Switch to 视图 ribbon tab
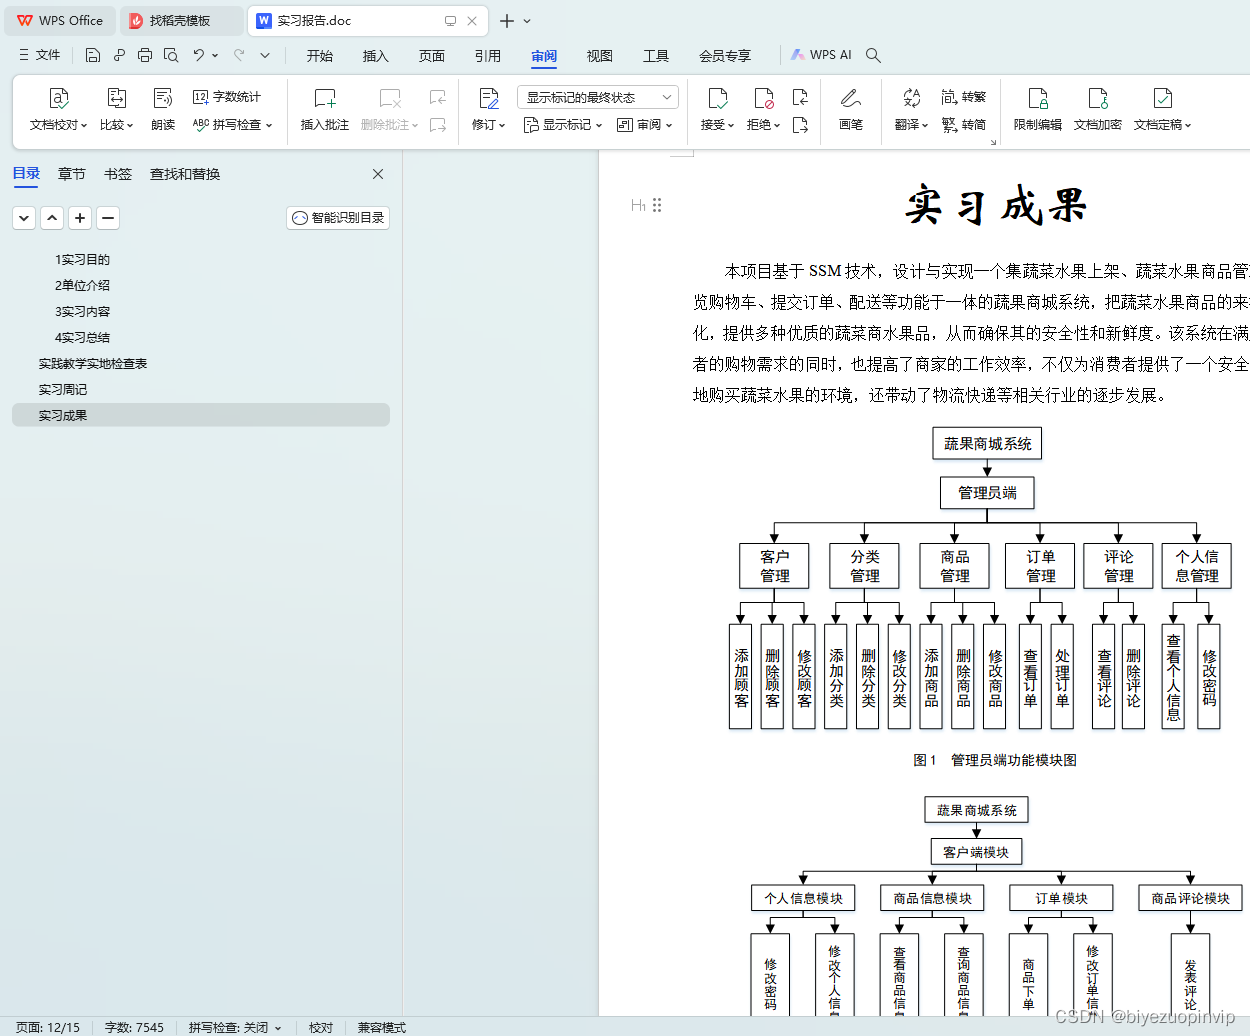Viewport: 1250px width, 1036px height. click(x=600, y=56)
